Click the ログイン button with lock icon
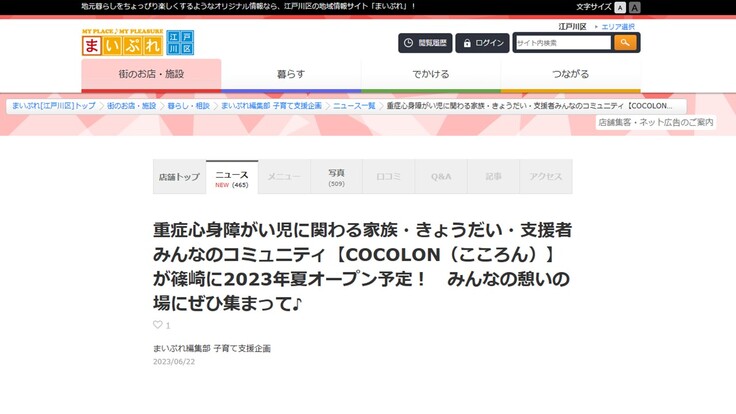This screenshot has height=414, width=736. pyautogui.click(x=482, y=43)
